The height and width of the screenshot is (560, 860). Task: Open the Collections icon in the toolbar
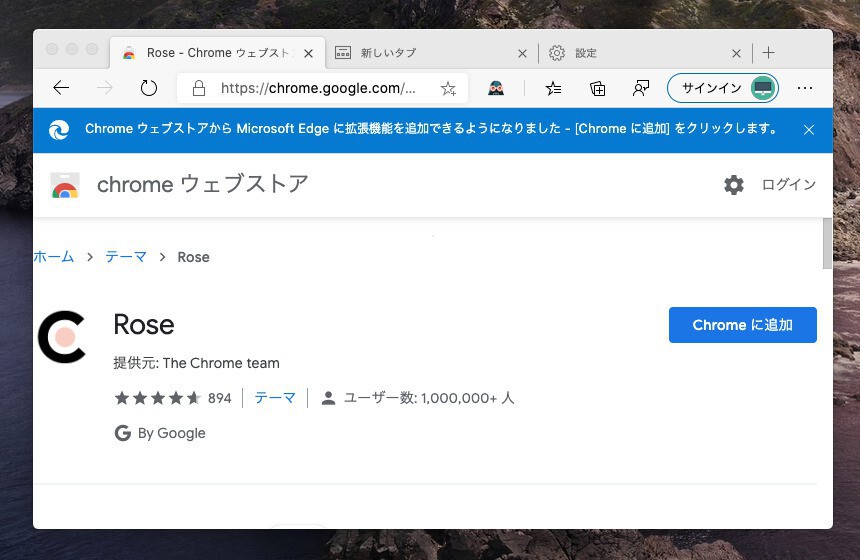point(598,88)
